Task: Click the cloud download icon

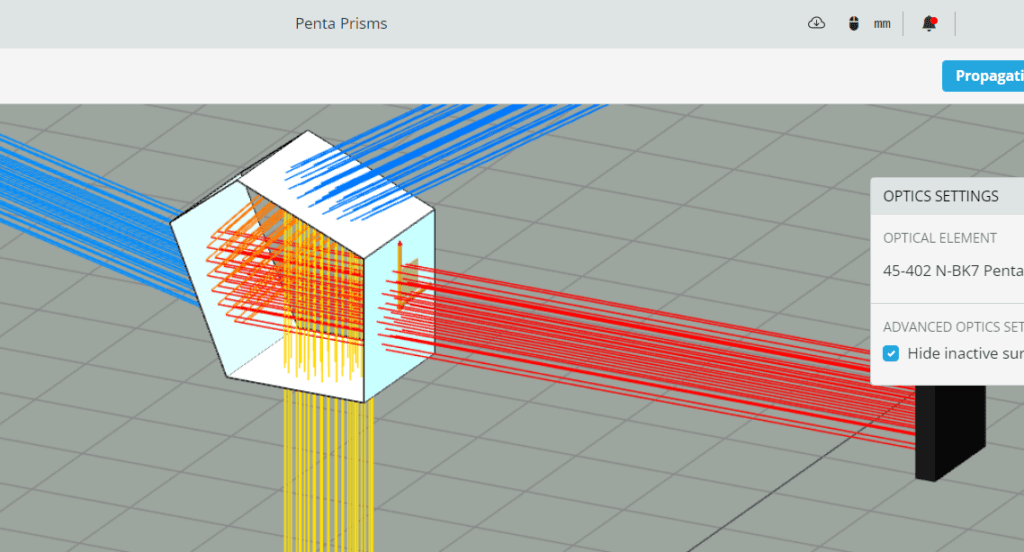Action: (816, 24)
